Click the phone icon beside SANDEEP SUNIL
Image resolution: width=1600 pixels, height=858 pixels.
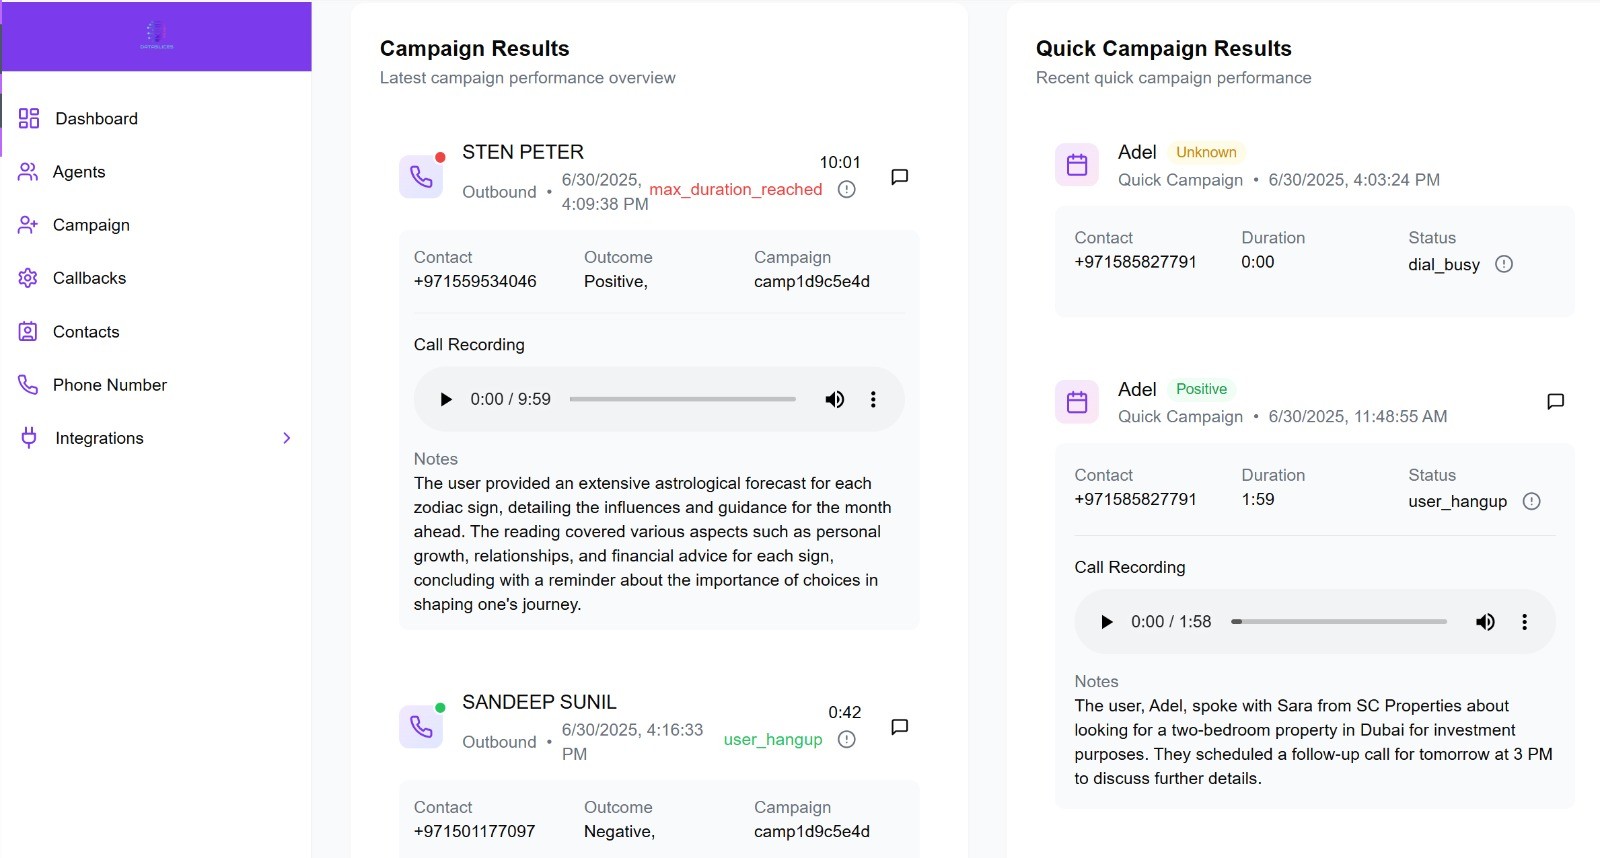(x=421, y=727)
